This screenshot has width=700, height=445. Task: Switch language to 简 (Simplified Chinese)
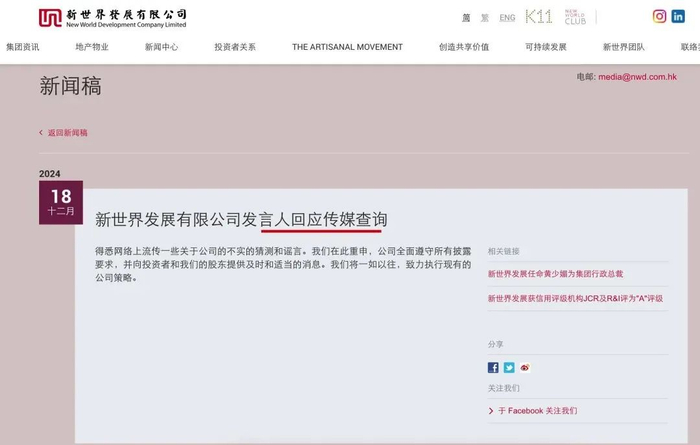tap(466, 18)
